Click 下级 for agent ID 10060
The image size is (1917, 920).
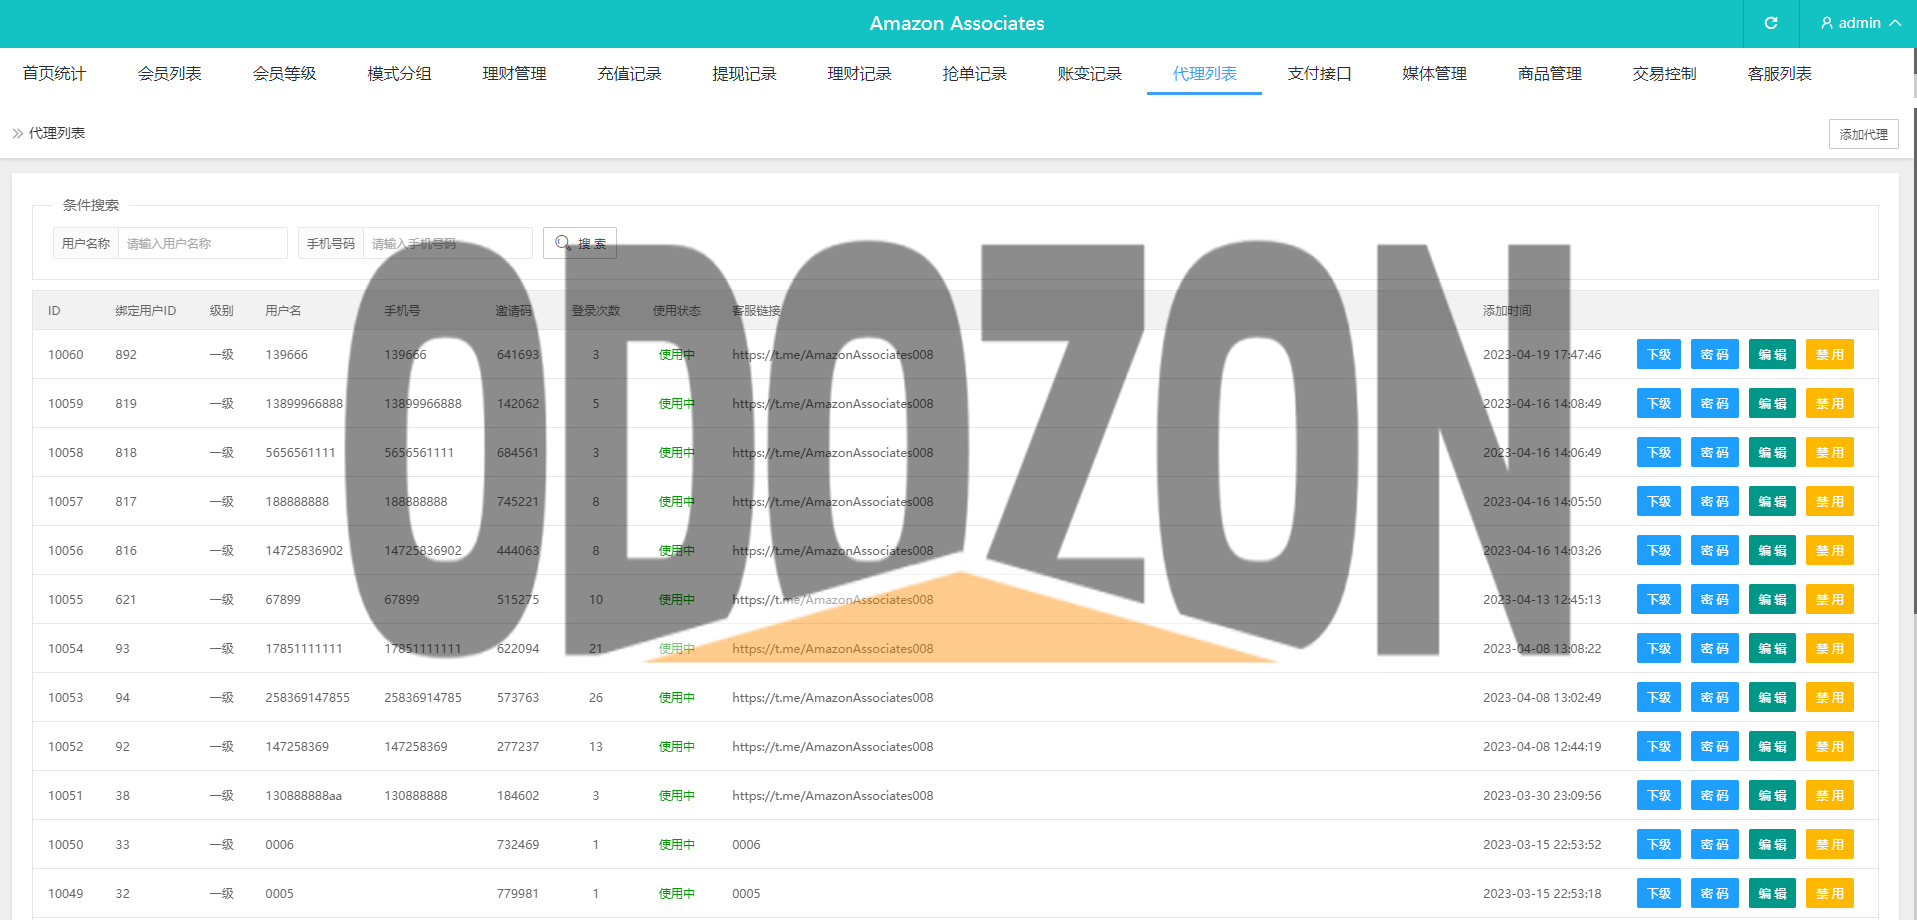pos(1659,355)
